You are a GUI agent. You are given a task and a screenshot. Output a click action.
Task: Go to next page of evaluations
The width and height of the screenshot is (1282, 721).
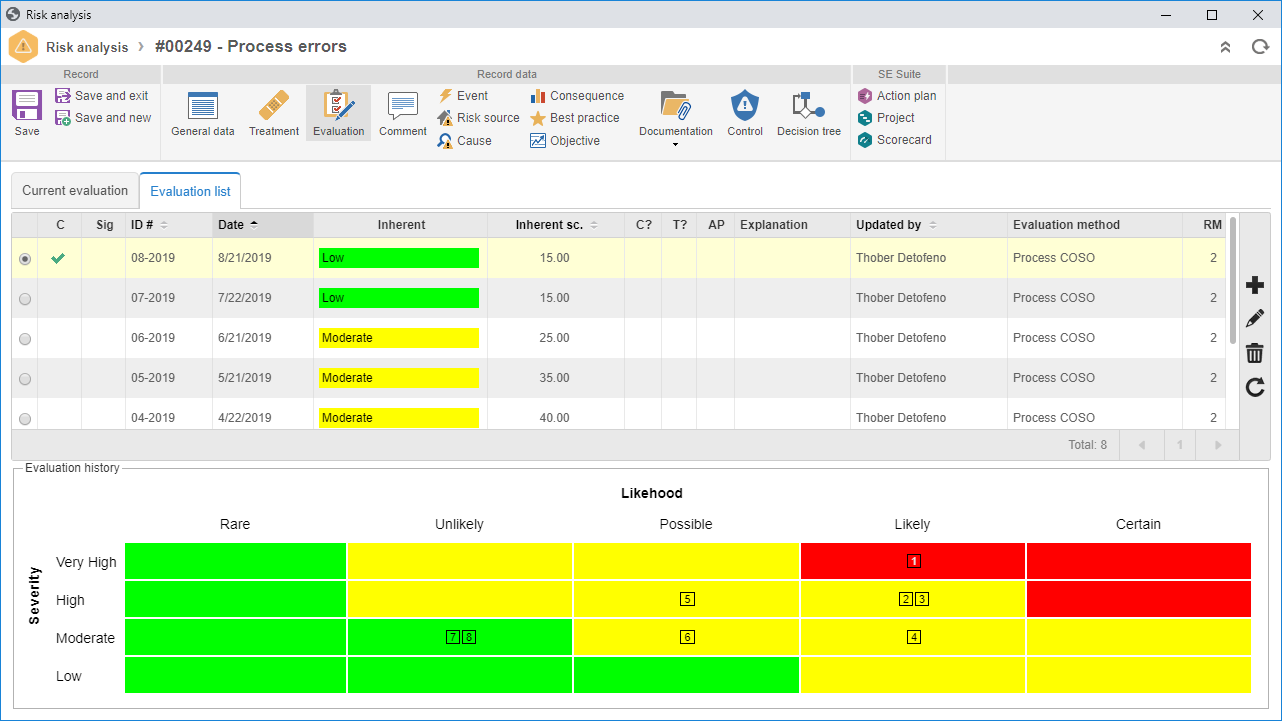click(x=1217, y=445)
